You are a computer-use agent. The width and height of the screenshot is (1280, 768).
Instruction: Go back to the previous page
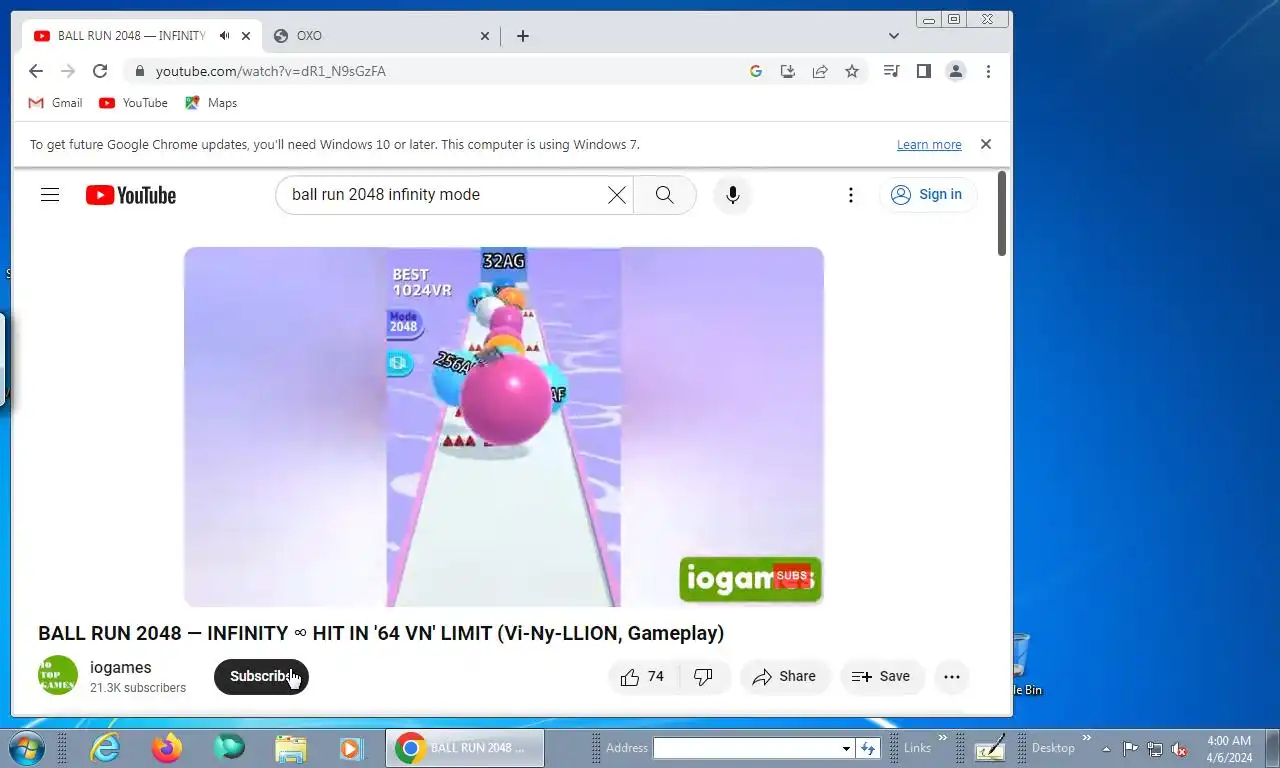[36, 71]
